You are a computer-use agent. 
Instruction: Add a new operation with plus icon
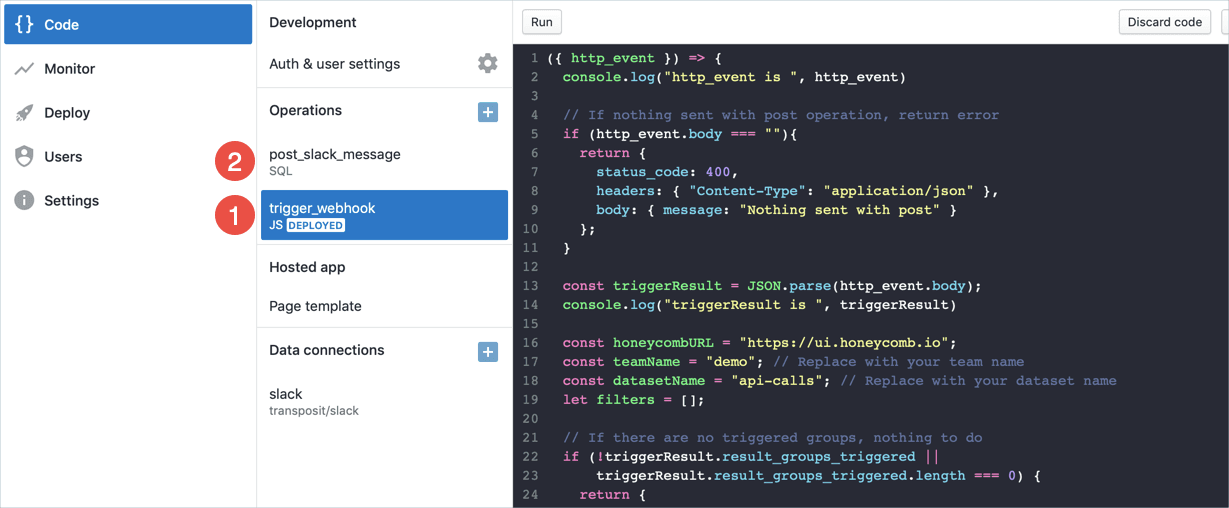click(x=487, y=112)
